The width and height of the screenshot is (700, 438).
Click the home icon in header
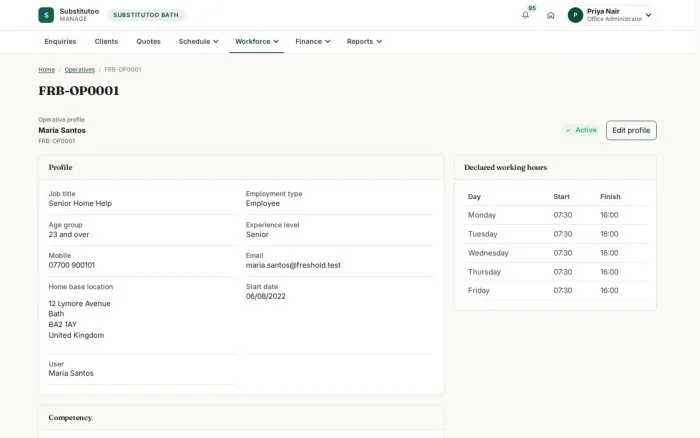click(x=550, y=15)
